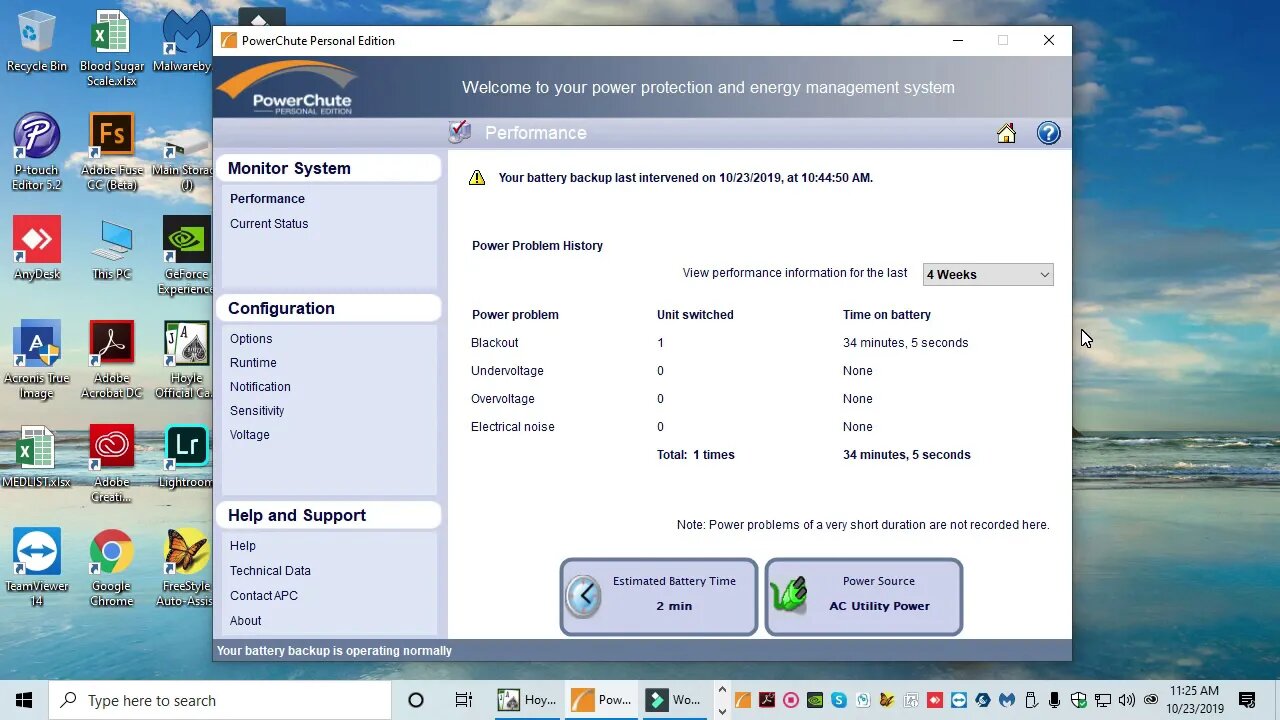This screenshot has height=720, width=1280.
Task: Select Current Status in sidebar
Action: tap(269, 224)
